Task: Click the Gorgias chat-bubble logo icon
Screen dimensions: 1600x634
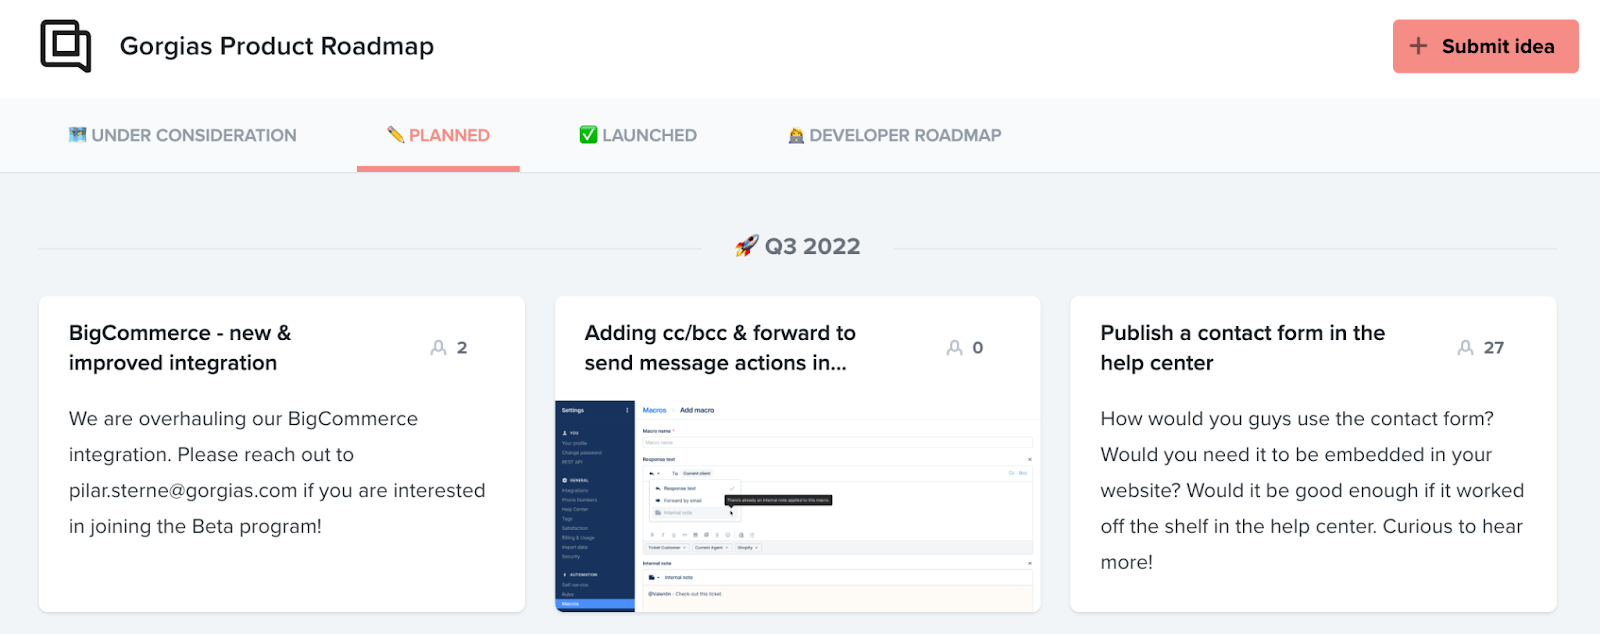Action: click(66, 46)
